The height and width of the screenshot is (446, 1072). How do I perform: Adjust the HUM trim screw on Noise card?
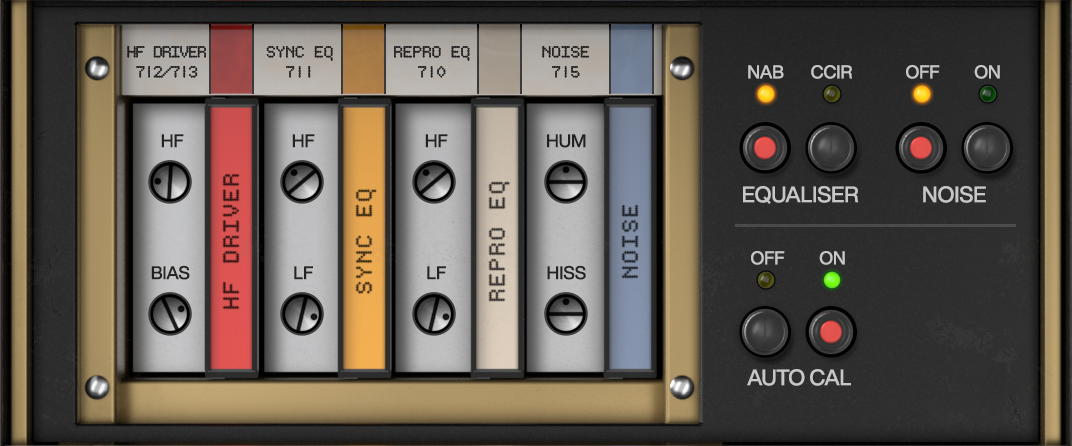(x=566, y=182)
